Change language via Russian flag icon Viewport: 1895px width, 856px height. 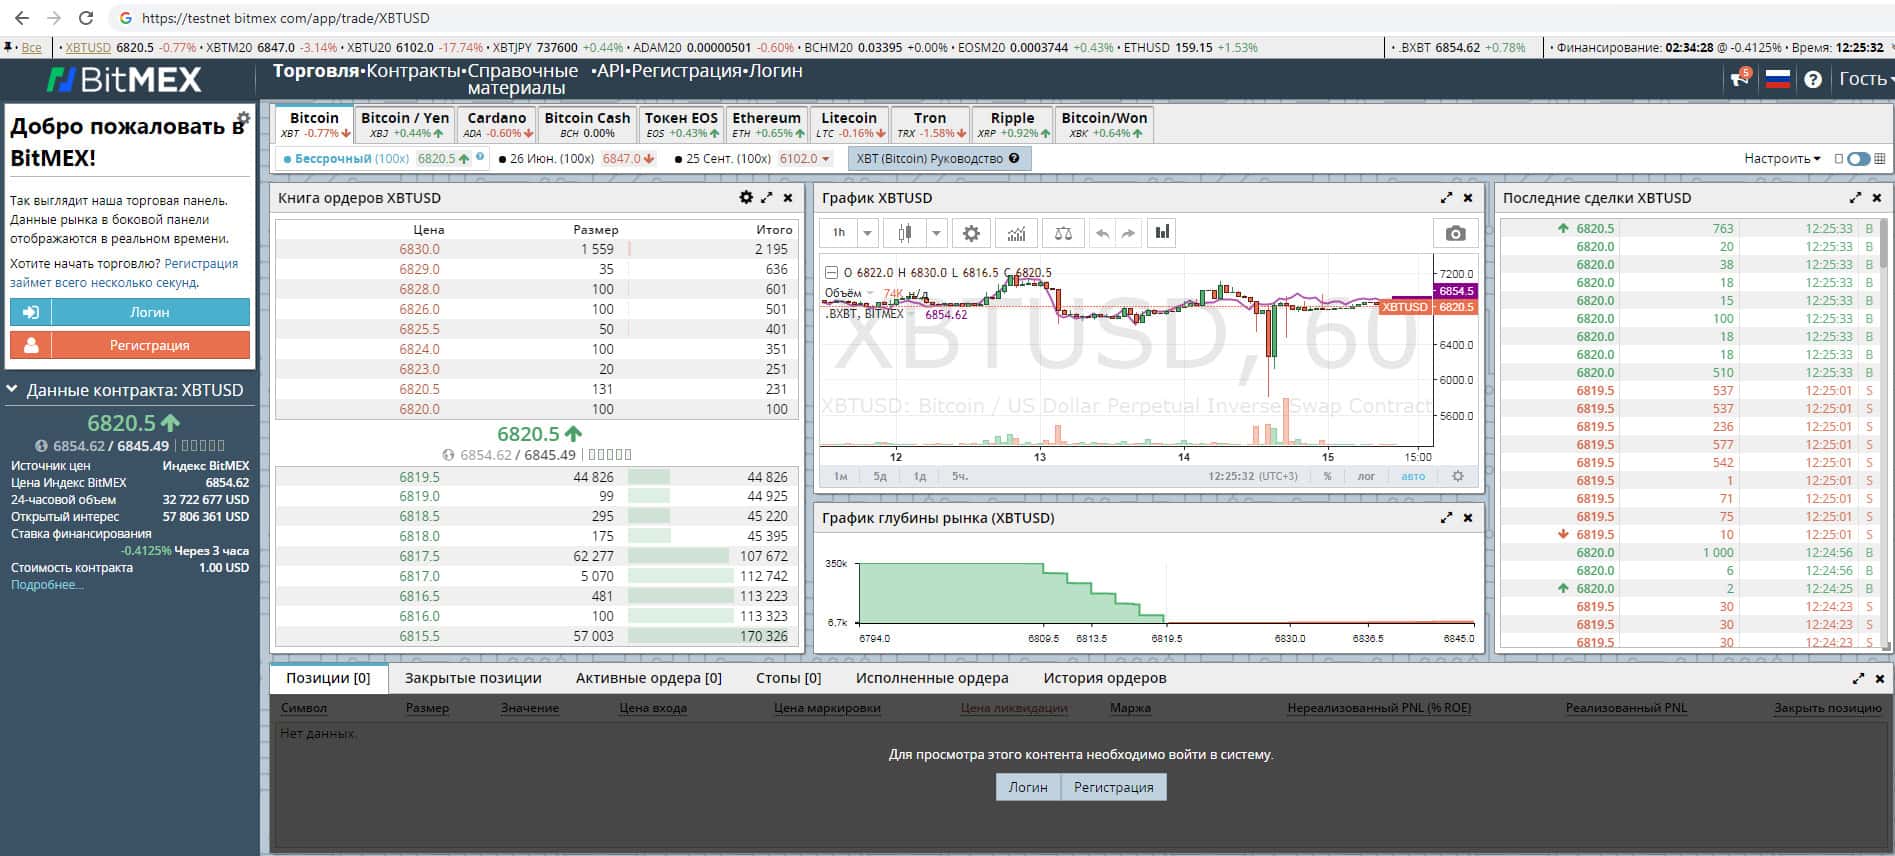(x=1777, y=79)
